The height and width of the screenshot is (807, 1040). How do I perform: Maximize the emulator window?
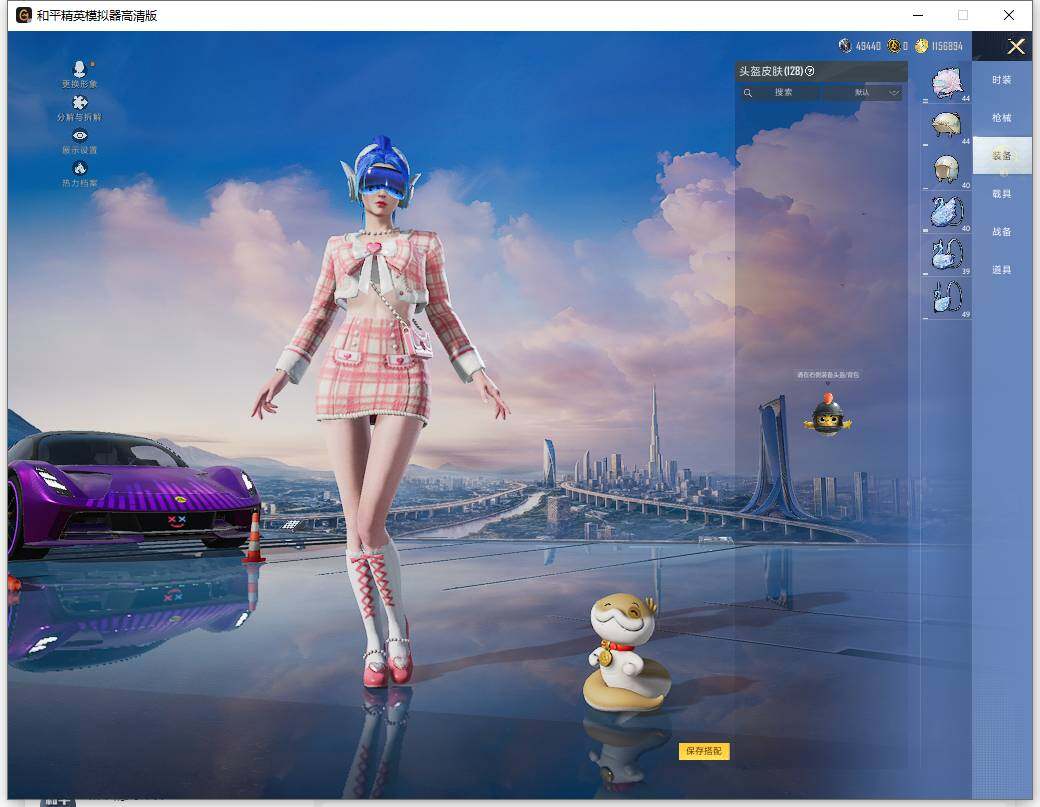pos(962,15)
